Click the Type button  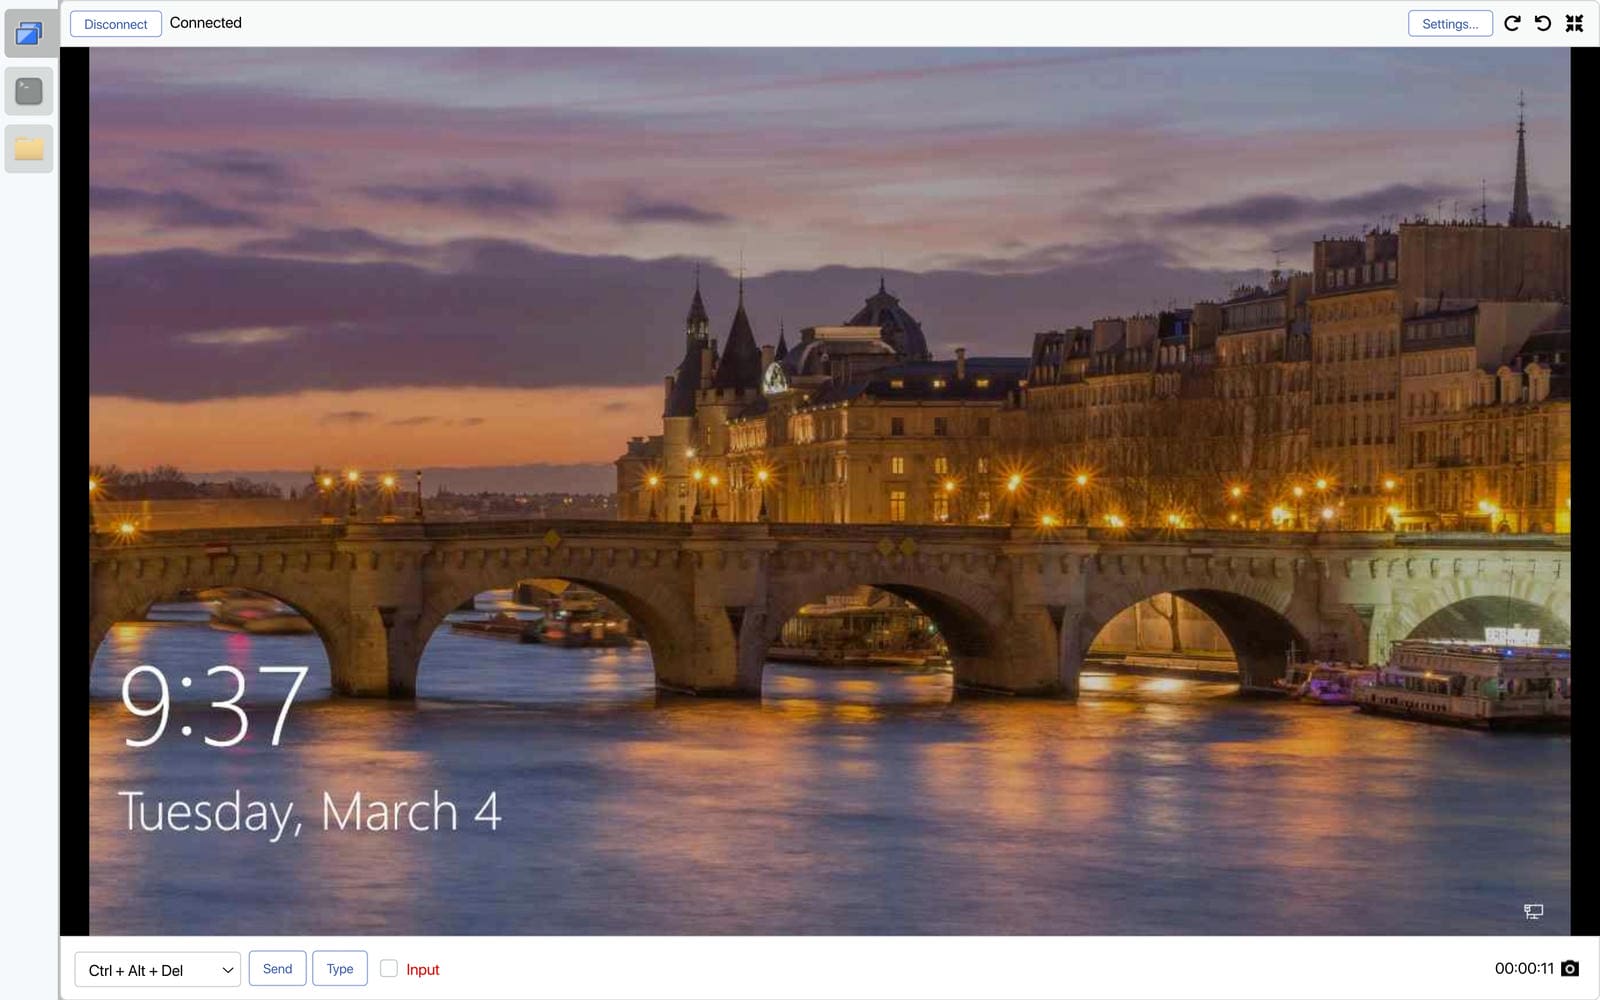[x=339, y=968]
